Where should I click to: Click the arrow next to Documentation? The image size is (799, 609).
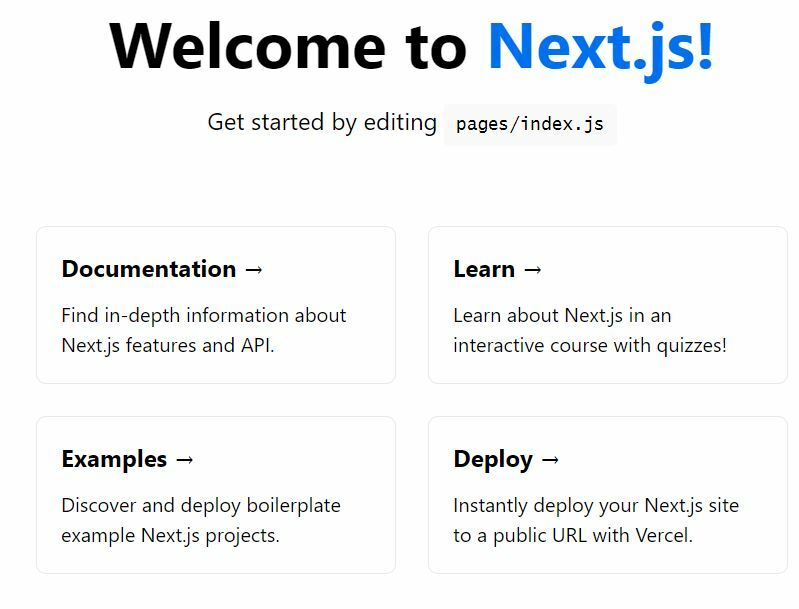pyautogui.click(x=254, y=270)
